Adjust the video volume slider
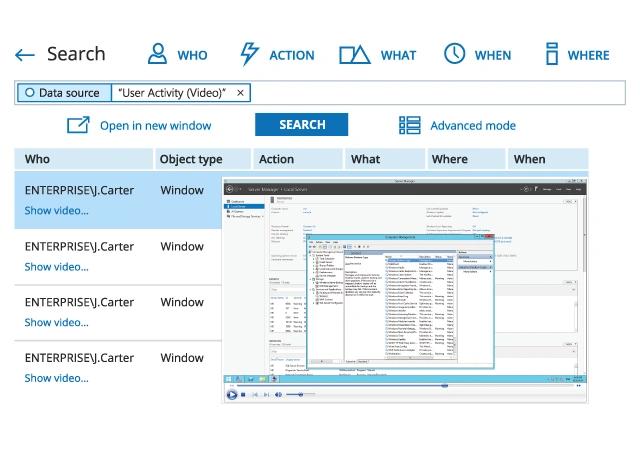 coord(300,394)
